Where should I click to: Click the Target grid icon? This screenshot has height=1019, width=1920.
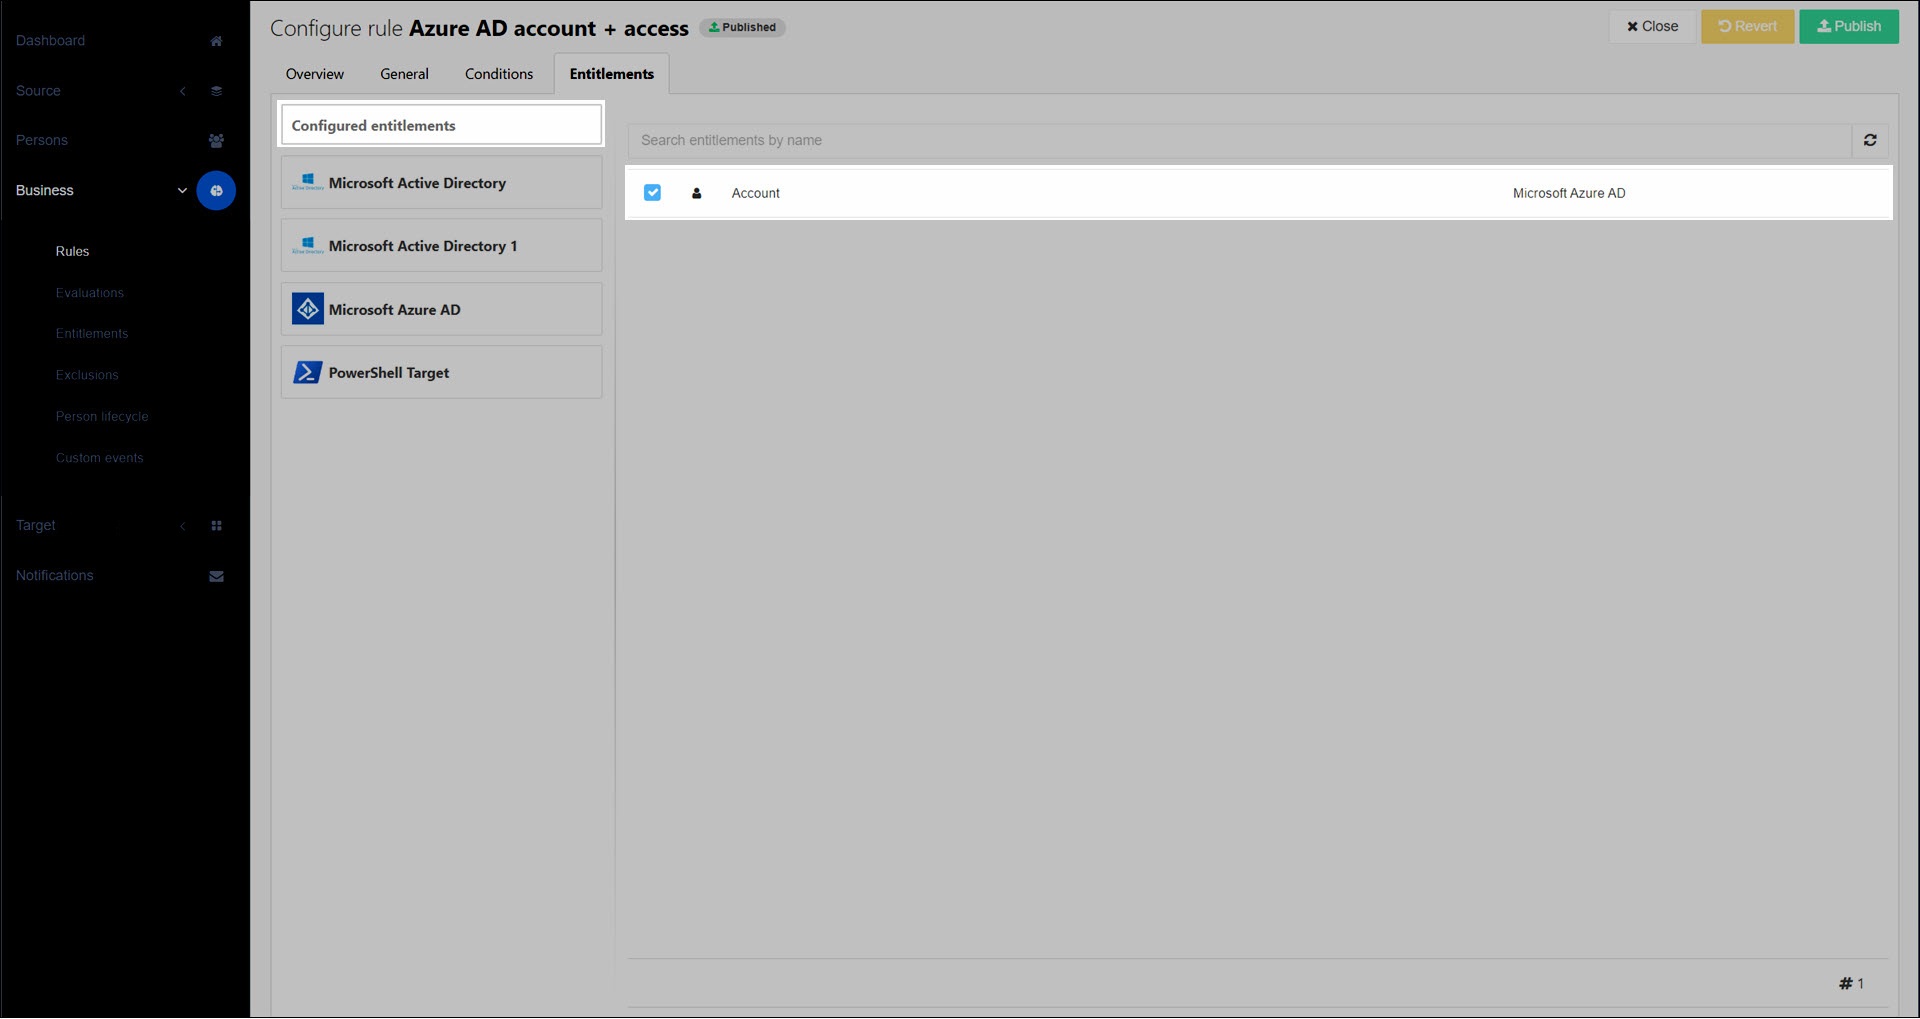pyautogui.click(x=216, y=526)
